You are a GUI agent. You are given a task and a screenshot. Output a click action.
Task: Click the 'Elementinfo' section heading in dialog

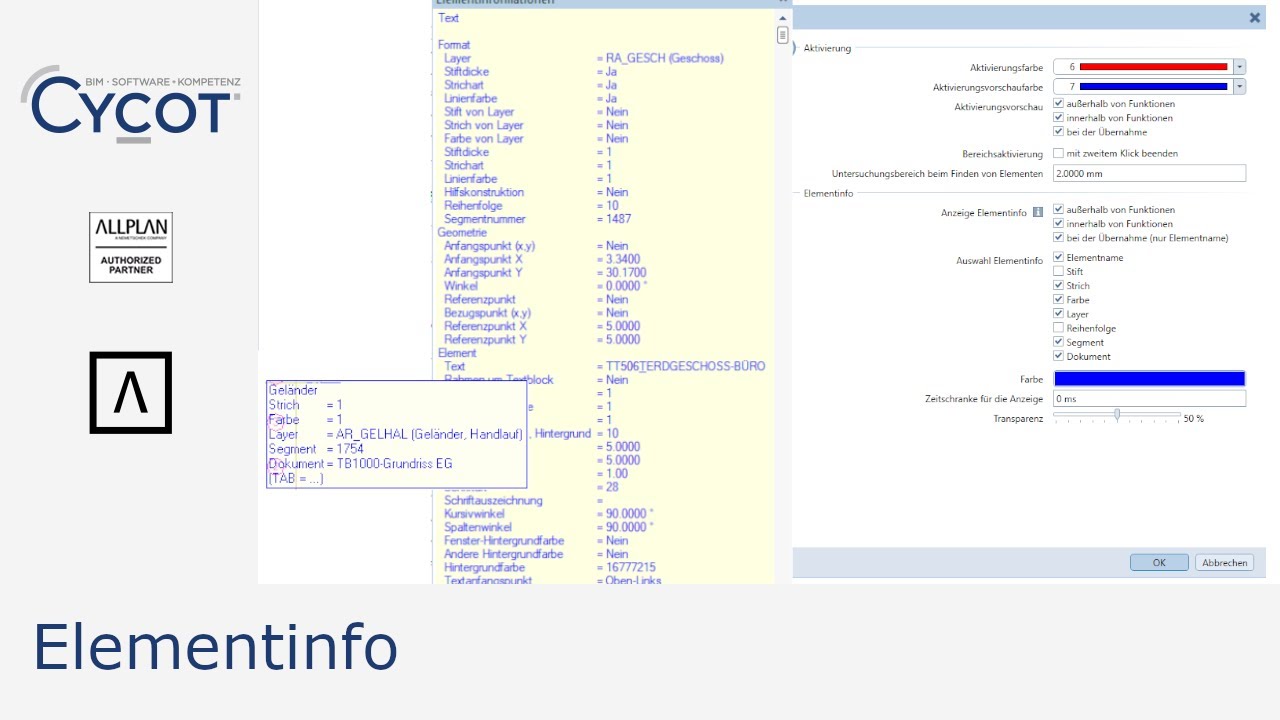coord(828,193)
